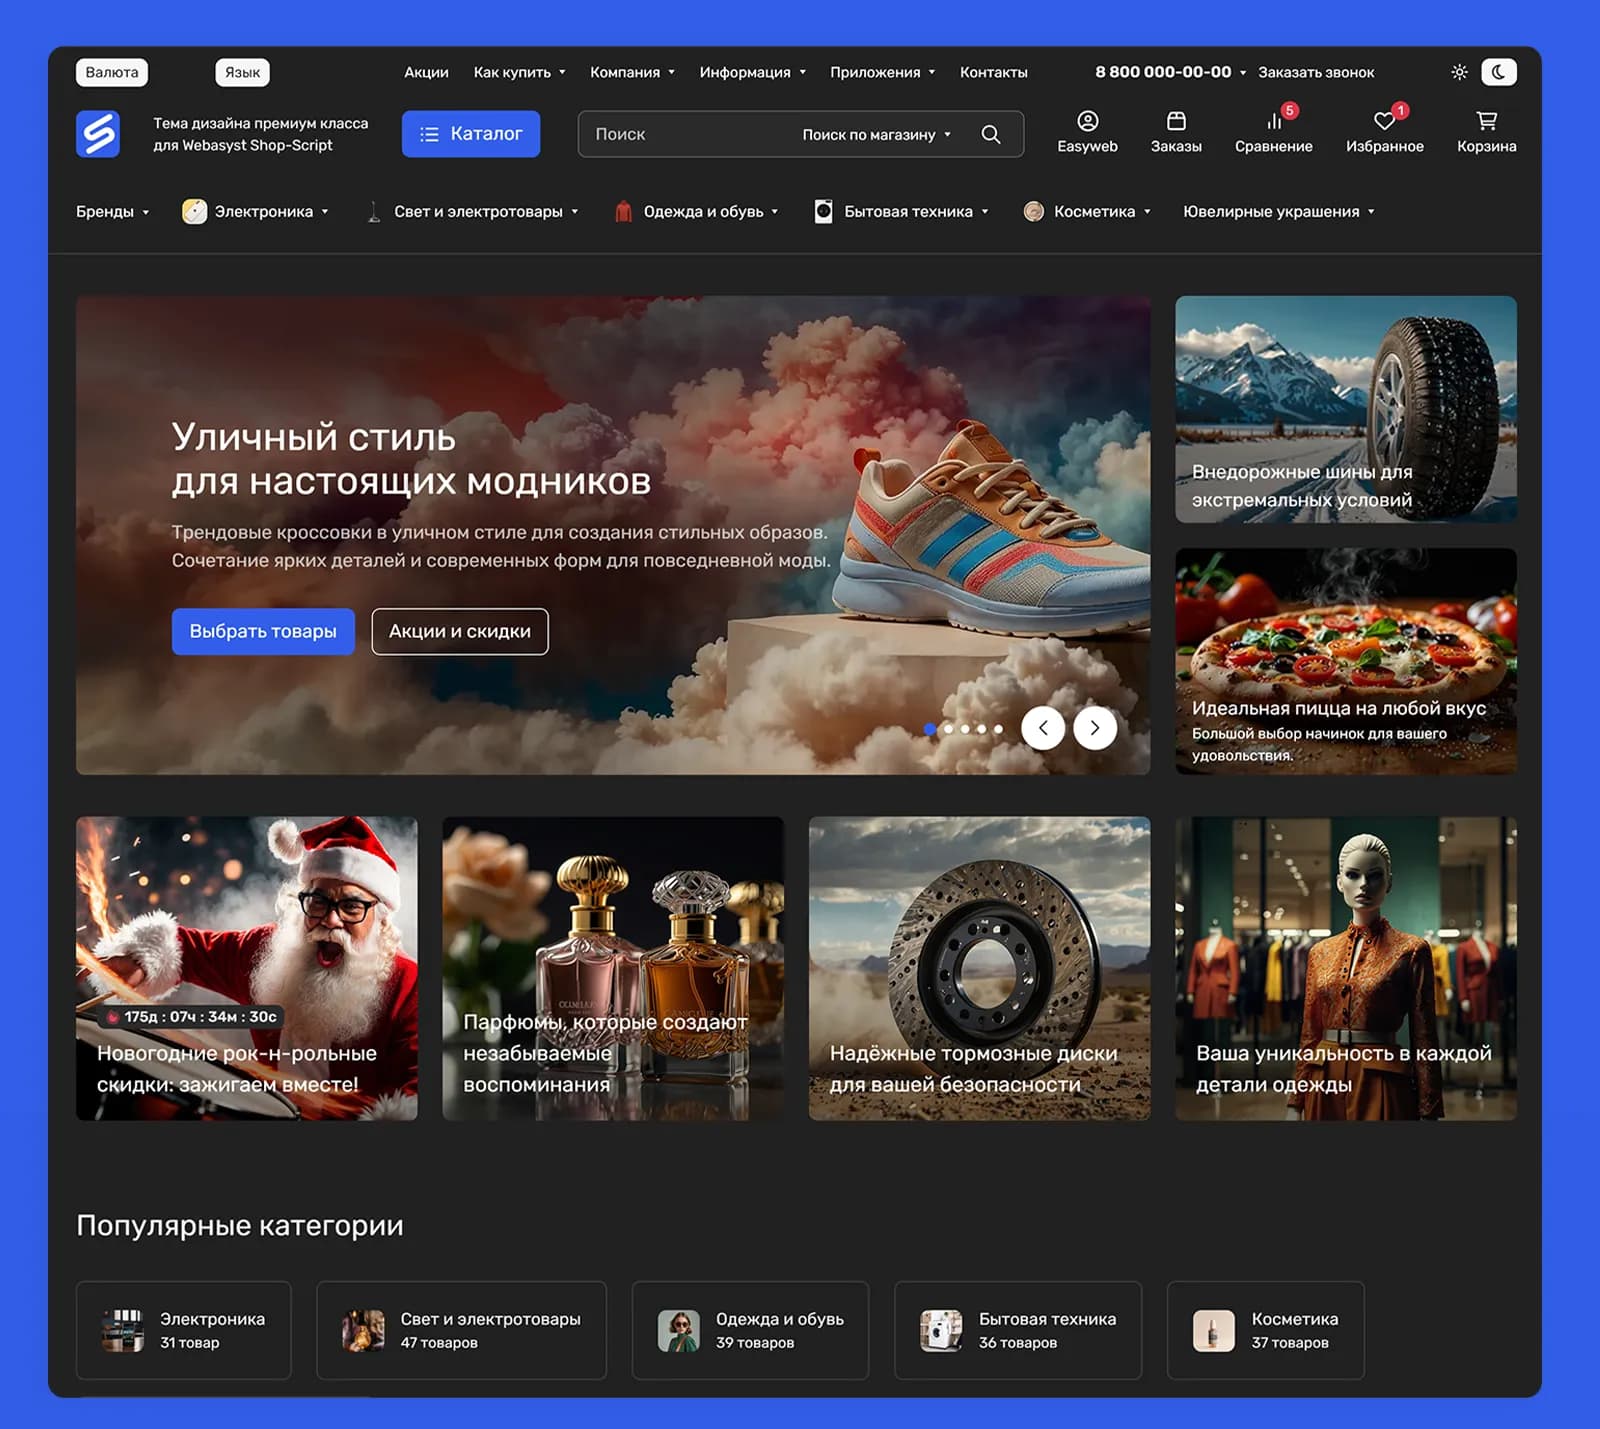Open the Акции menu item
Viewport: 1600px width, 1429px height.
[x=426, y=72]
